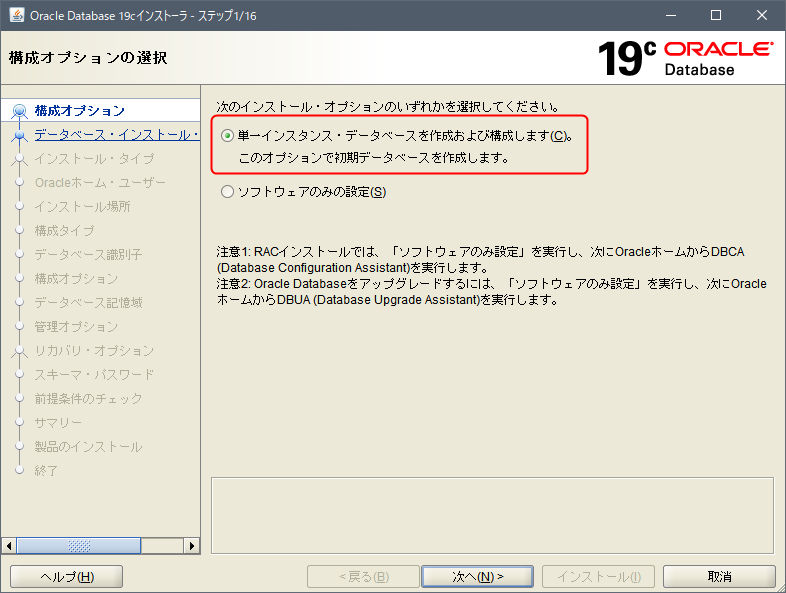
Task: Select single-instance database create and configure option
Action: tap(227, 136)
